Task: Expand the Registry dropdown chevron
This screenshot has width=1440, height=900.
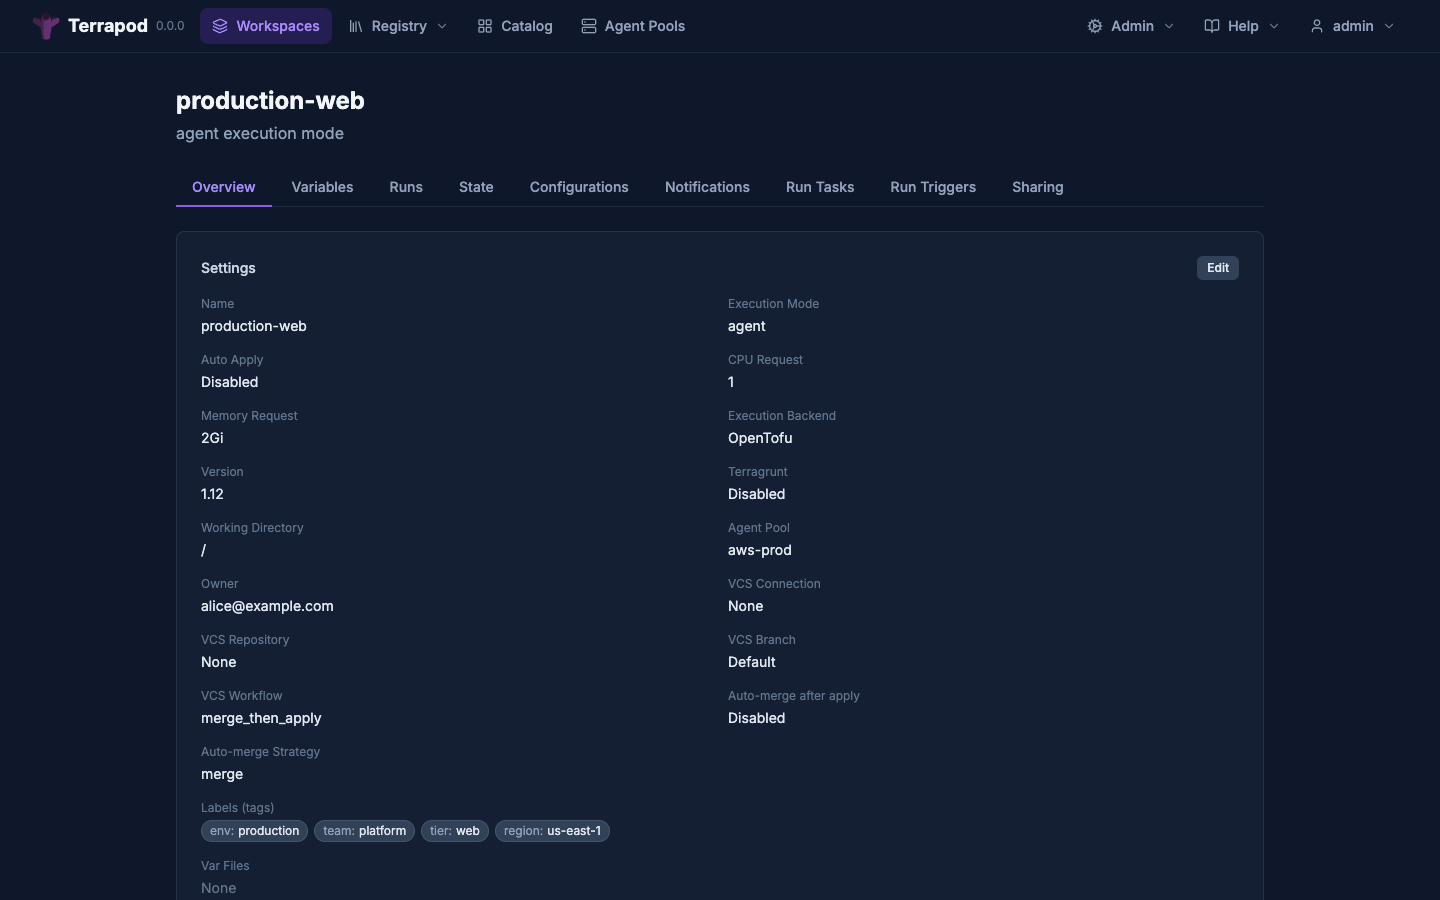Action: point(442,26)
